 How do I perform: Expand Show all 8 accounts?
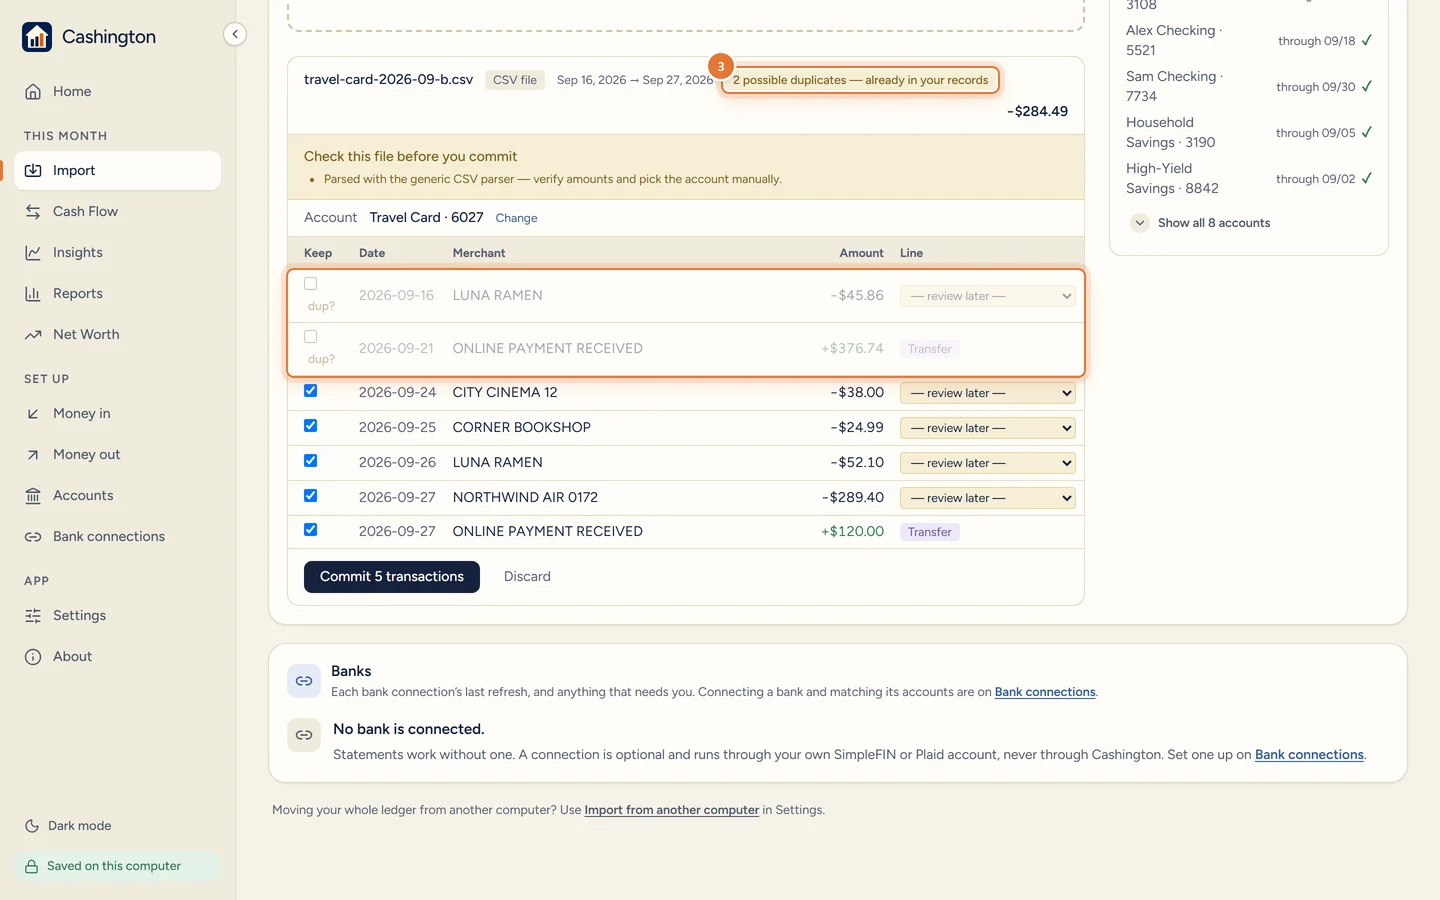[1201, 223]
